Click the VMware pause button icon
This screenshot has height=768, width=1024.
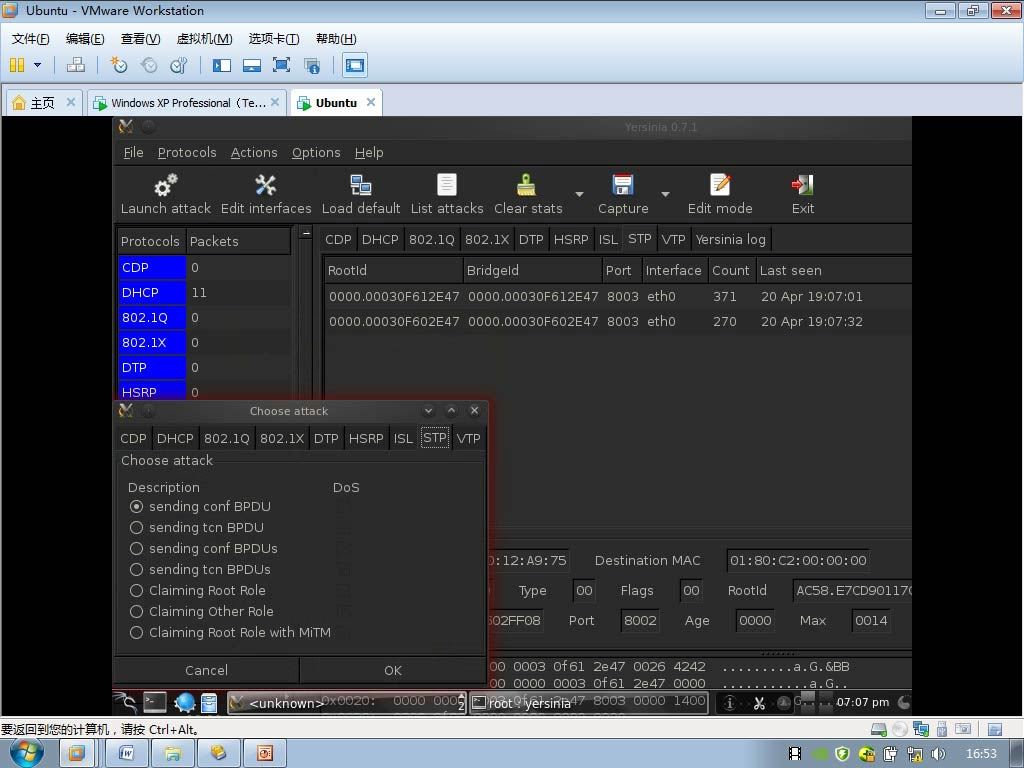17,65
